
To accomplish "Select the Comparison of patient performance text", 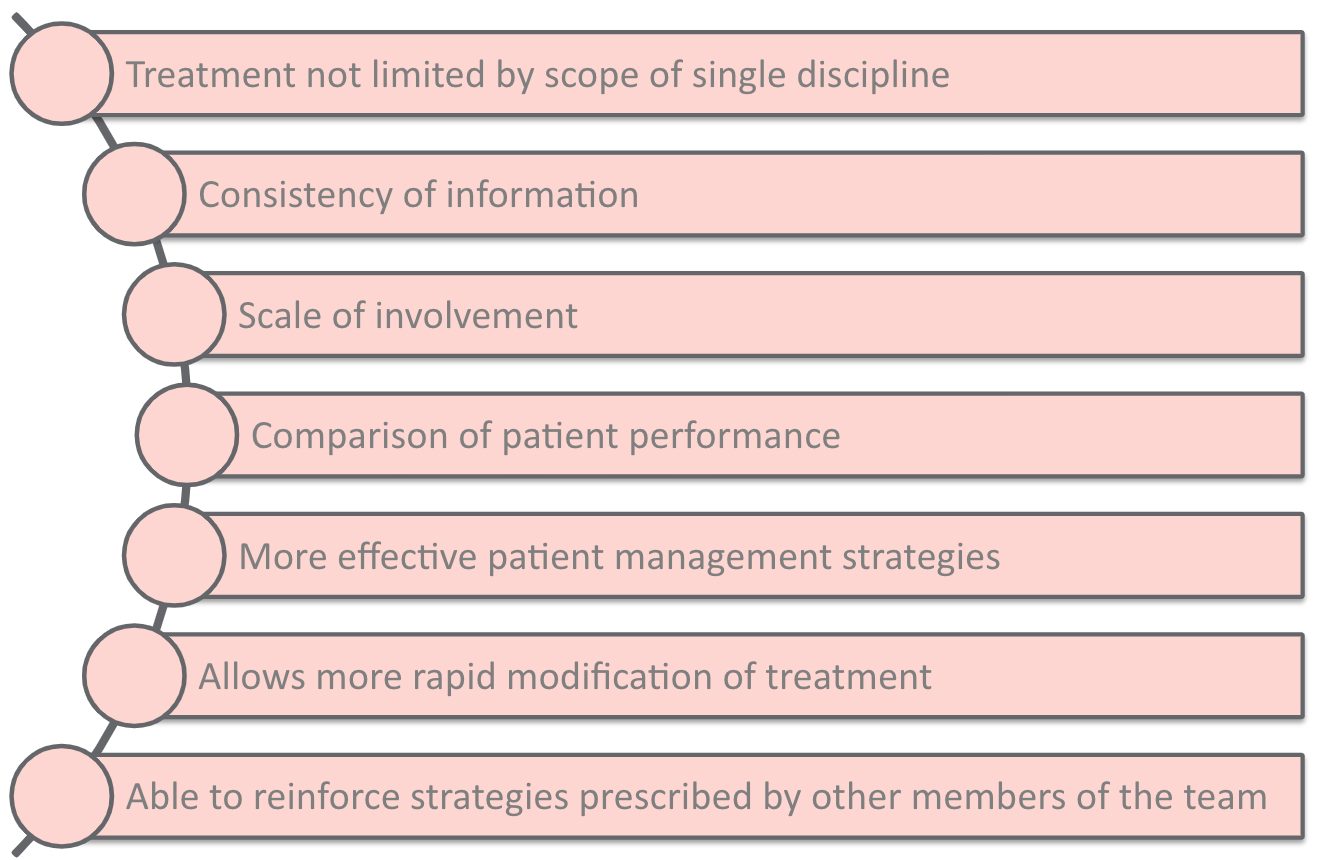I will pos(546,436).
